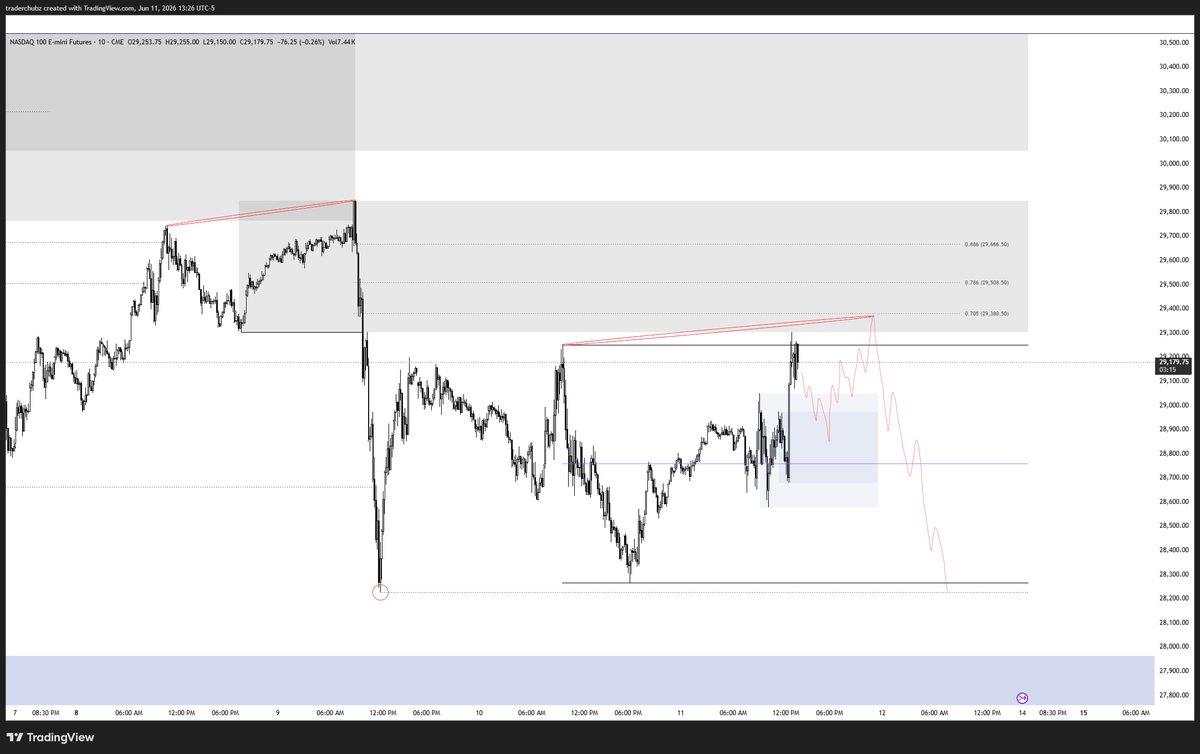
Task: Click the 29,800.00 price axis label
Action: coord(1173,212)
